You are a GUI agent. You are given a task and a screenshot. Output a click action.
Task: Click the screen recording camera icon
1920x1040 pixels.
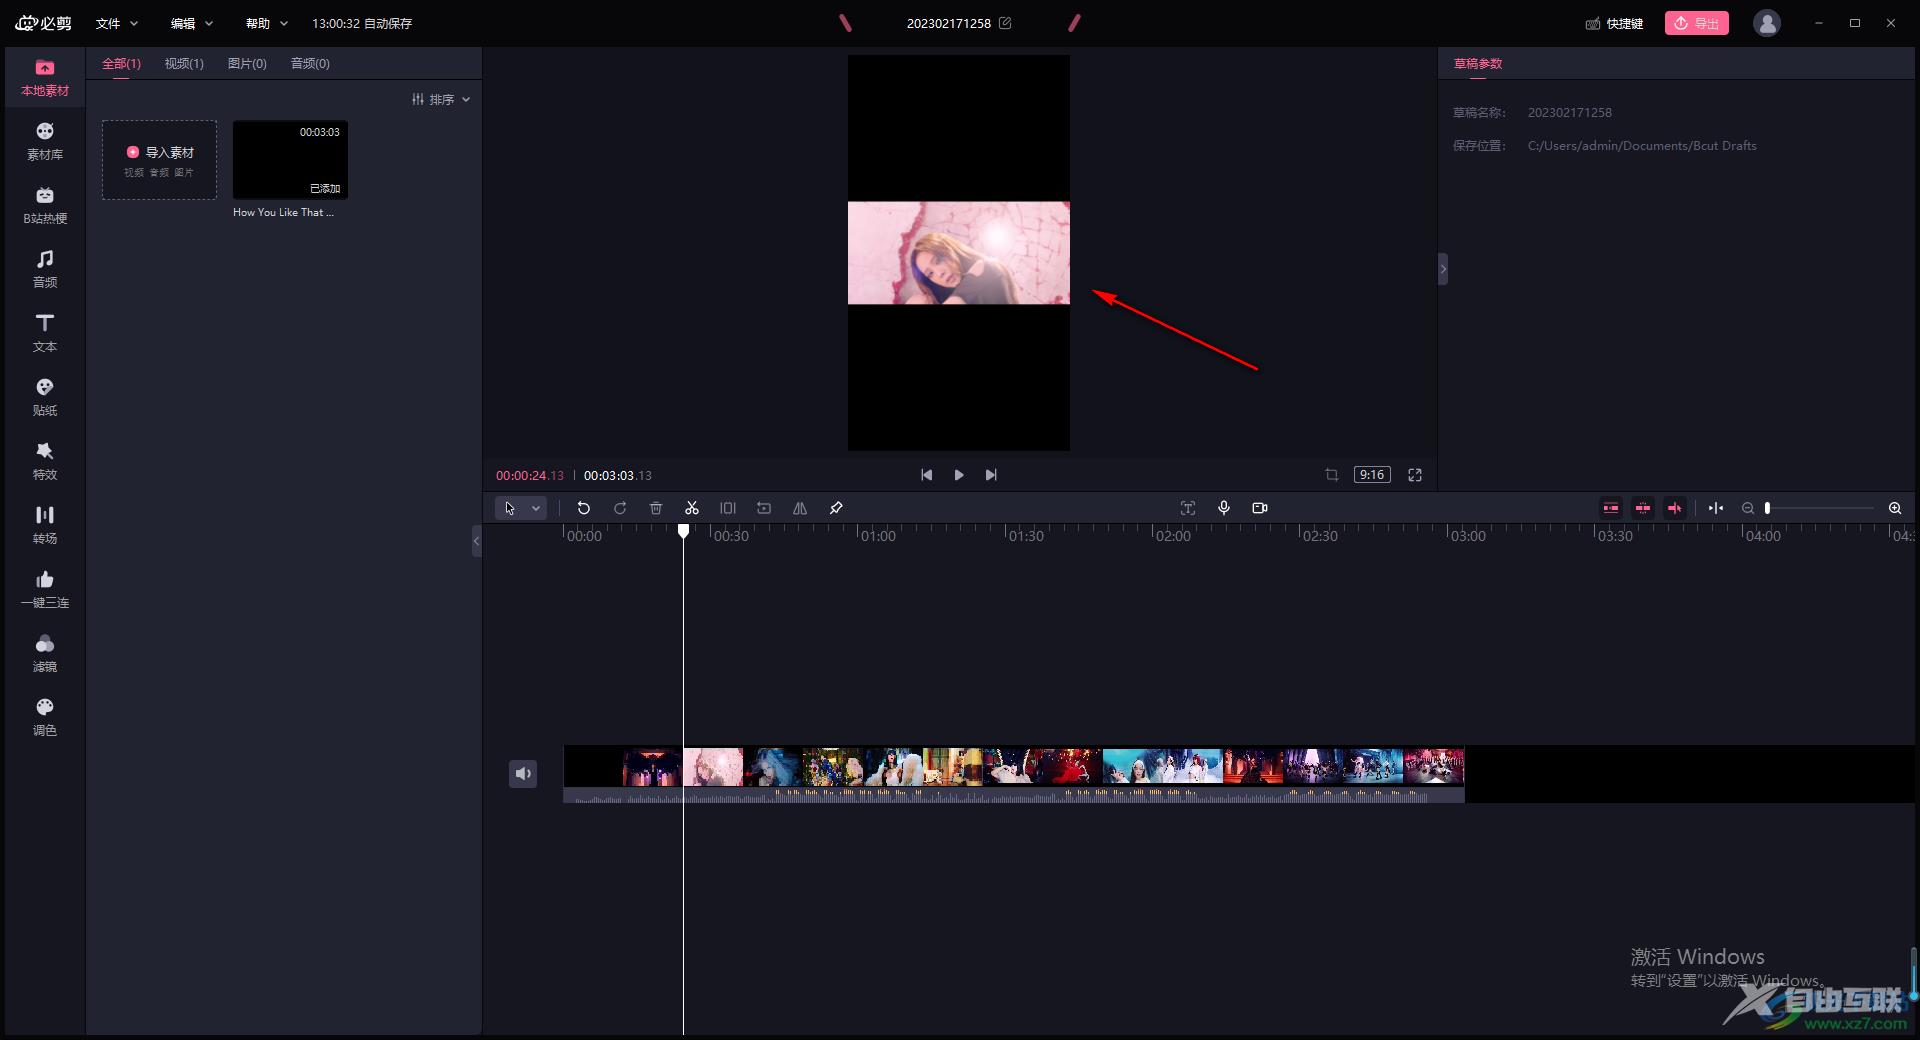1260,508
